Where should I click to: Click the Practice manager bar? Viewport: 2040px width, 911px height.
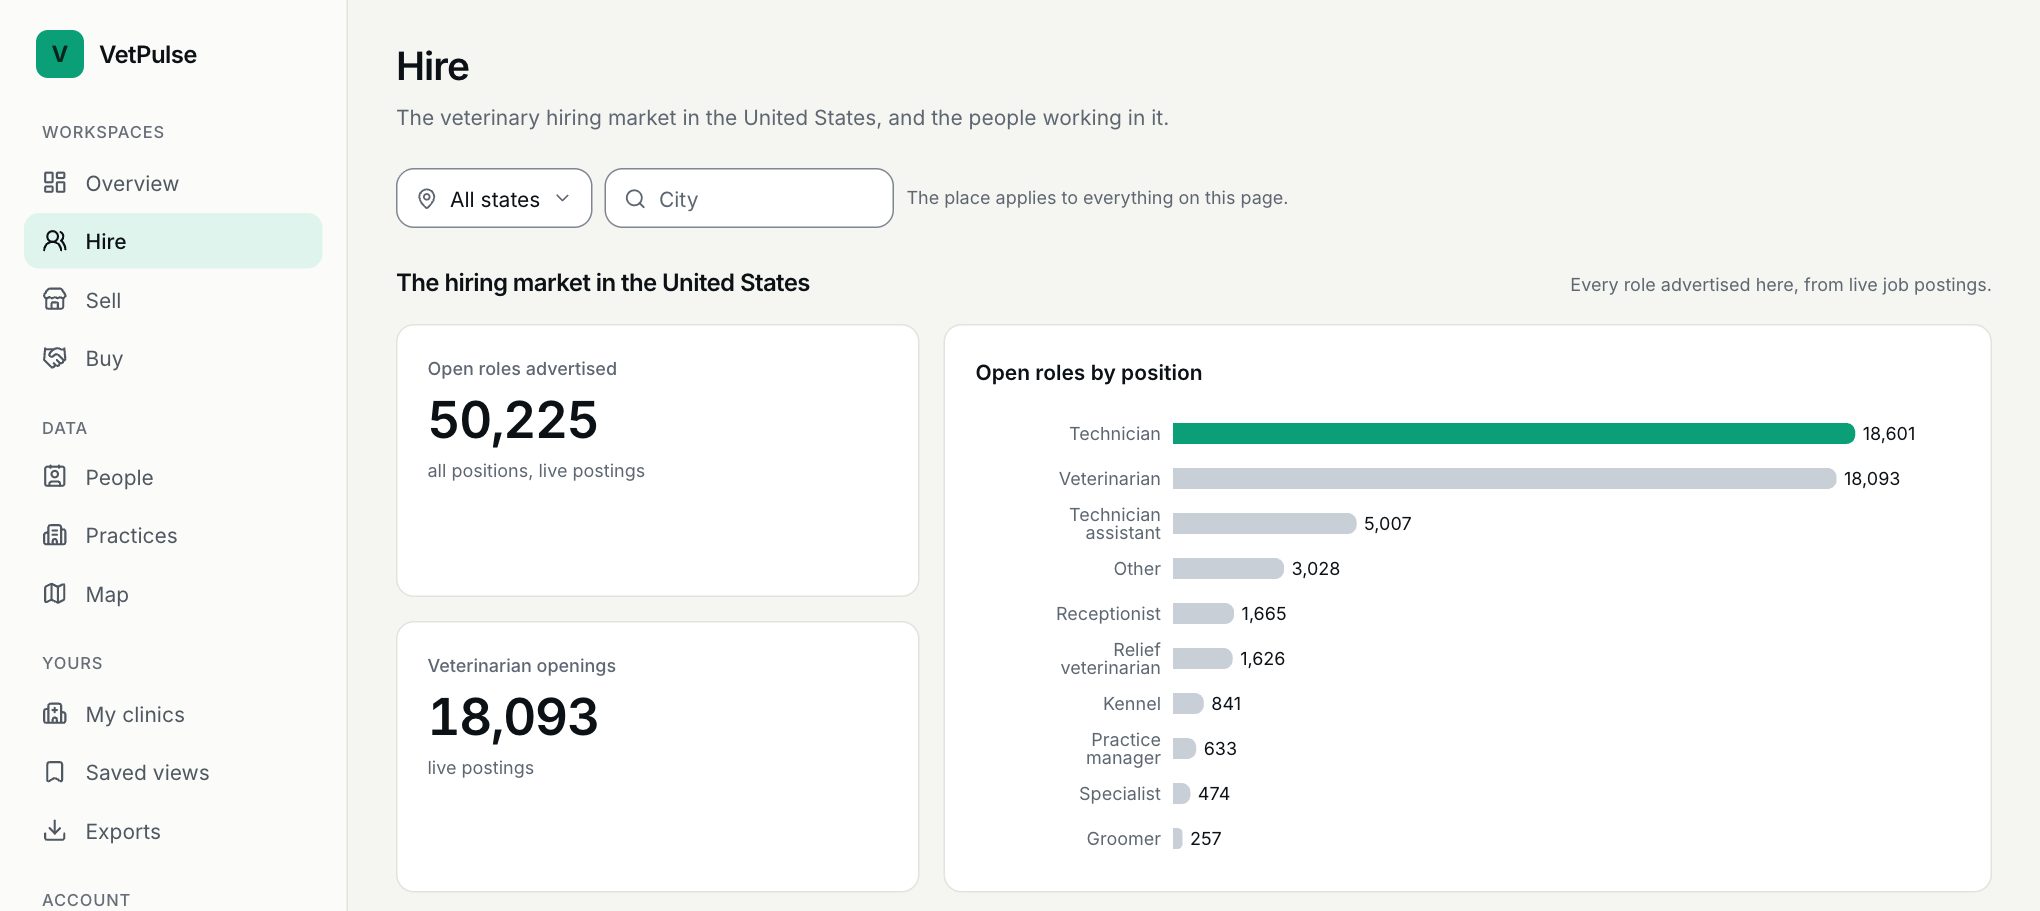1185,748
